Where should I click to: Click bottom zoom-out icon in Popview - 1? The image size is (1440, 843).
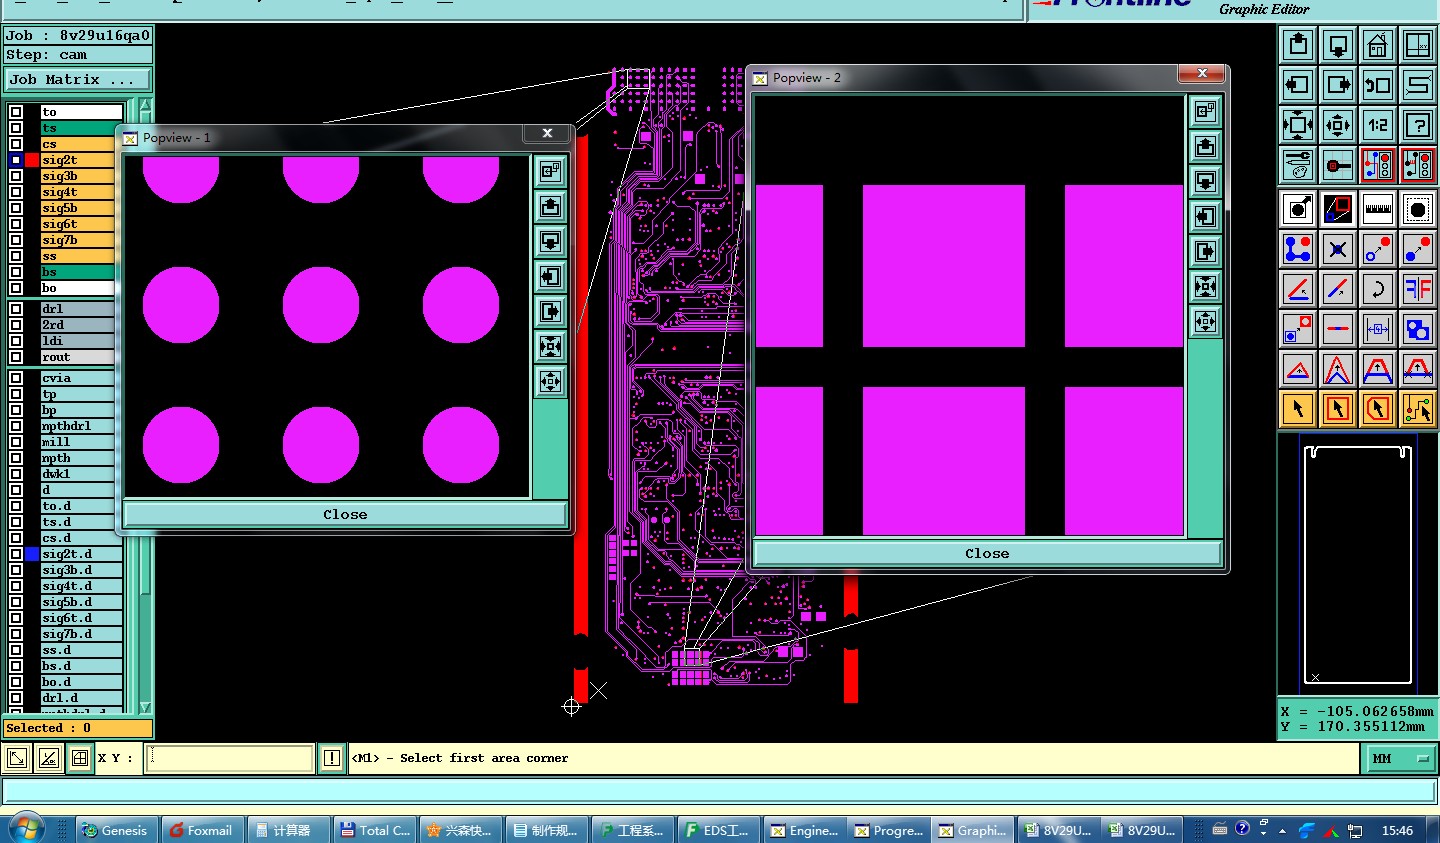pos(550,382)
